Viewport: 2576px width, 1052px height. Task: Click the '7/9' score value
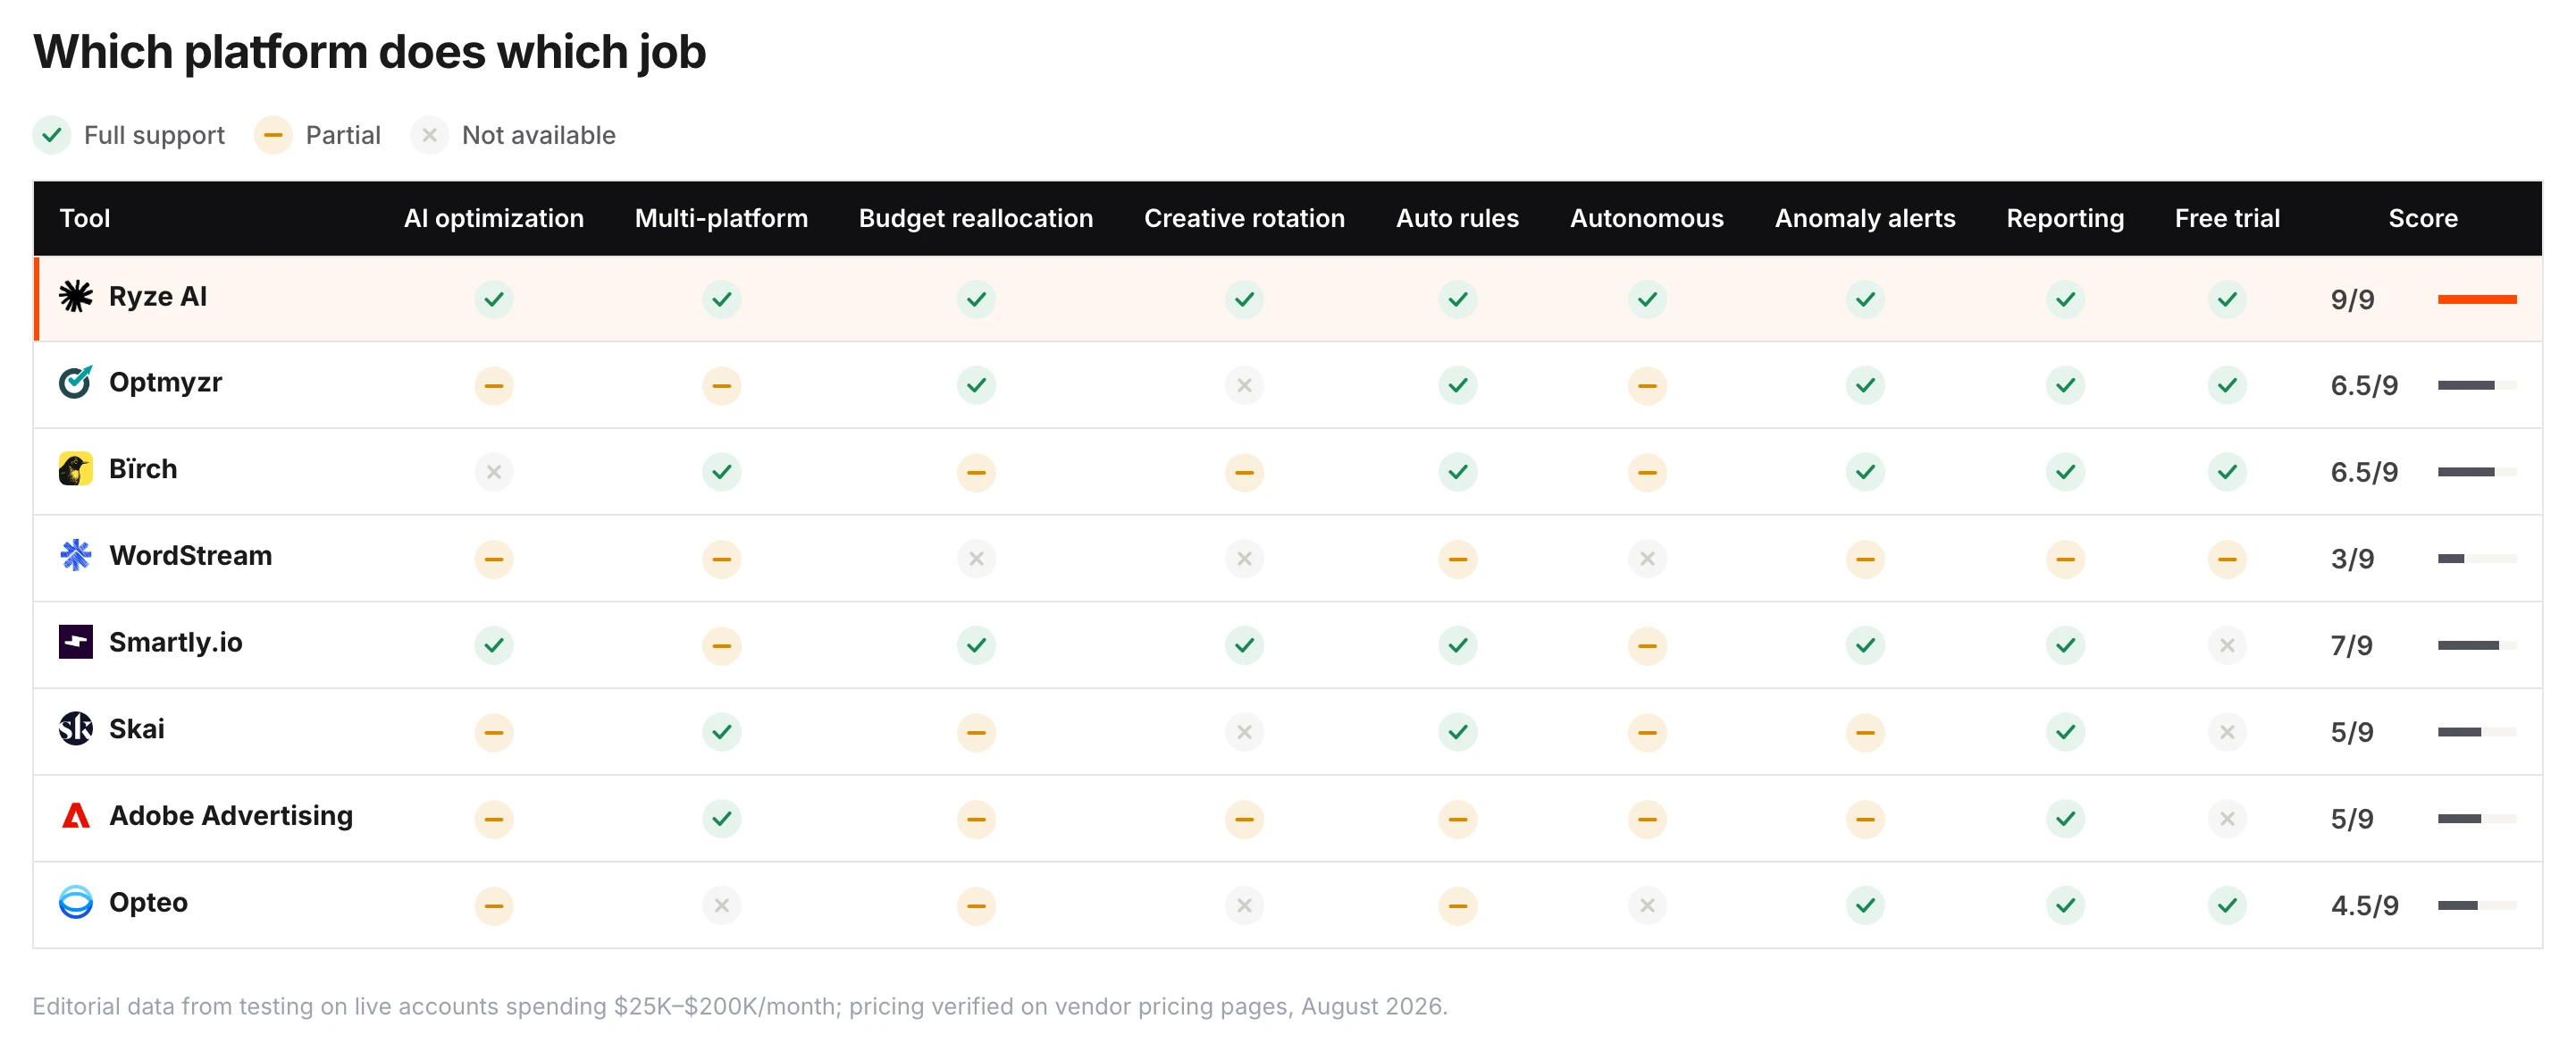tap(2351, 645)
